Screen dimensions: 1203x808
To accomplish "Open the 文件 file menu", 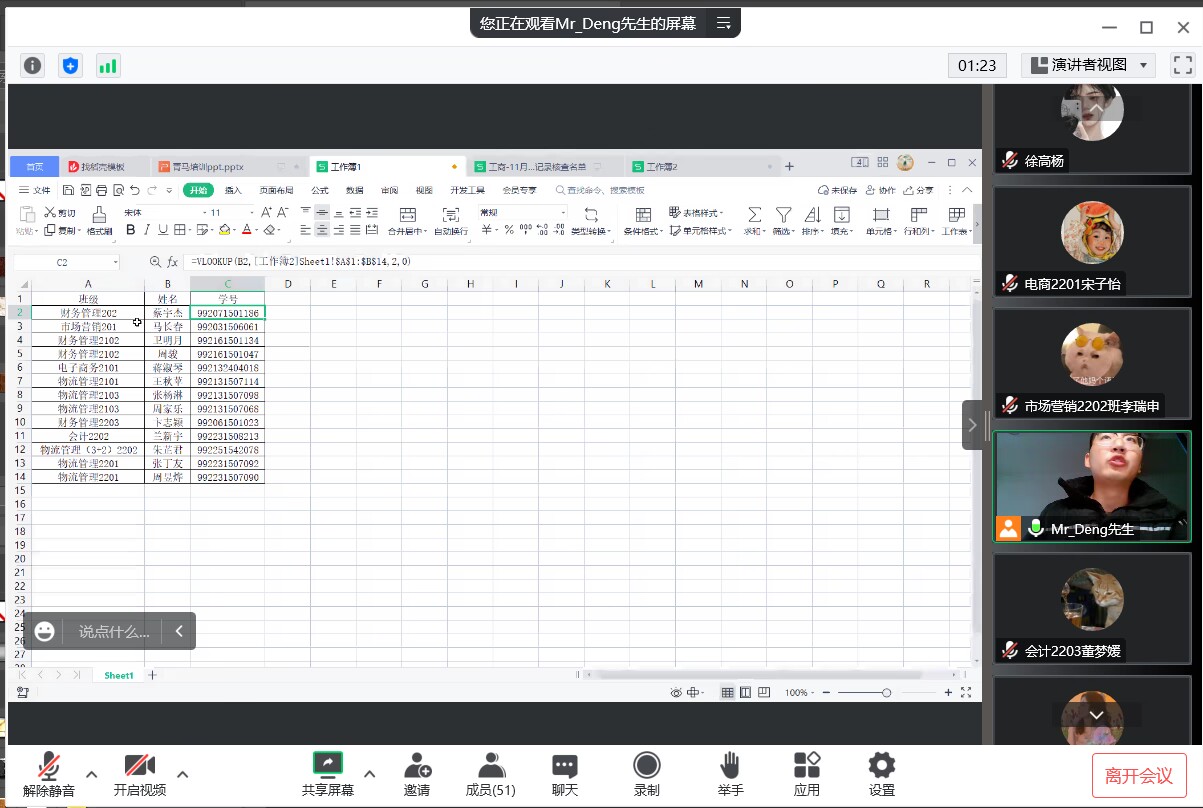I will (x=35, y=190).
